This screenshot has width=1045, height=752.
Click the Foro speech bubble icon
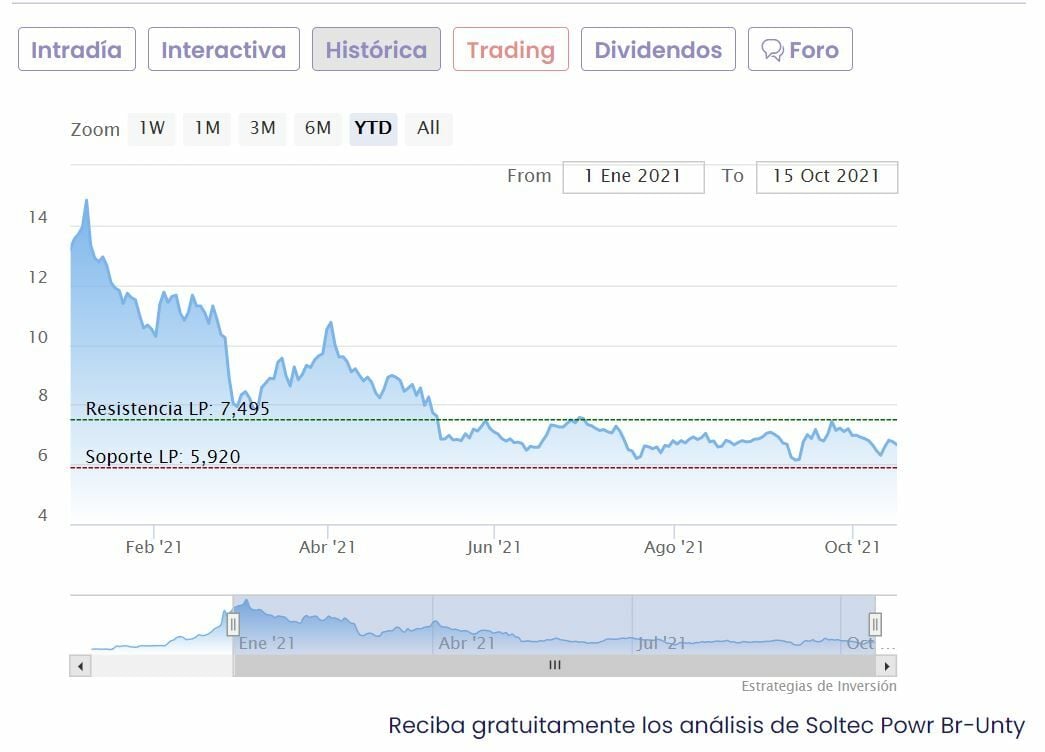(772, 50)
